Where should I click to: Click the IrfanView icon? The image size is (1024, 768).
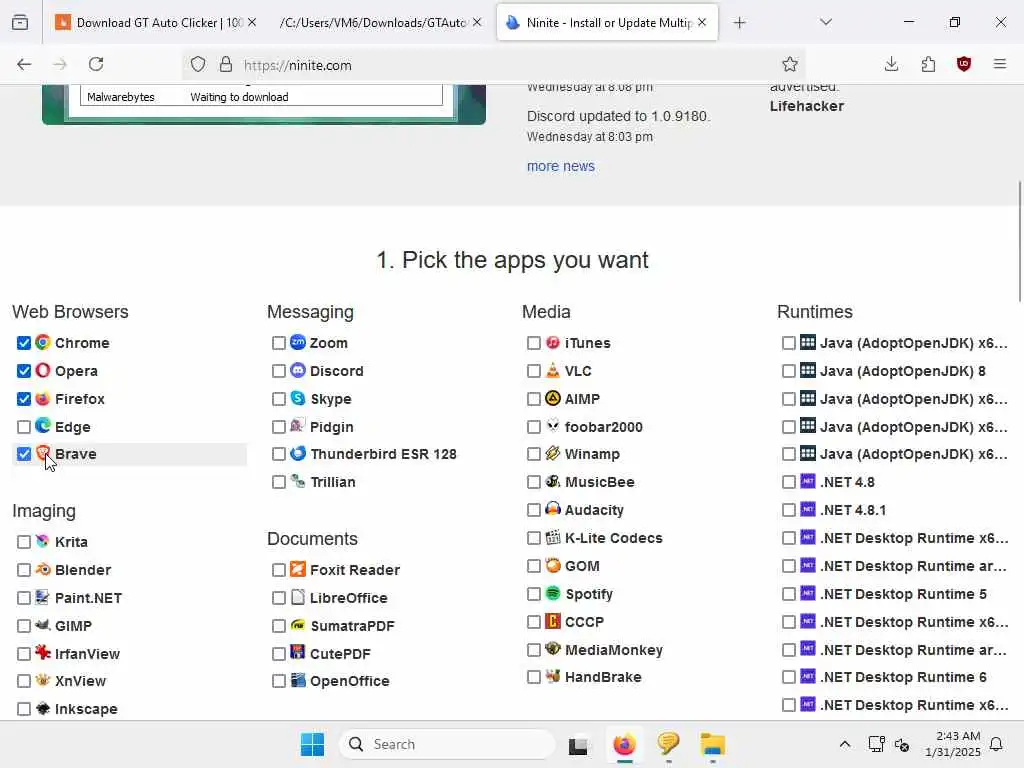43,652
